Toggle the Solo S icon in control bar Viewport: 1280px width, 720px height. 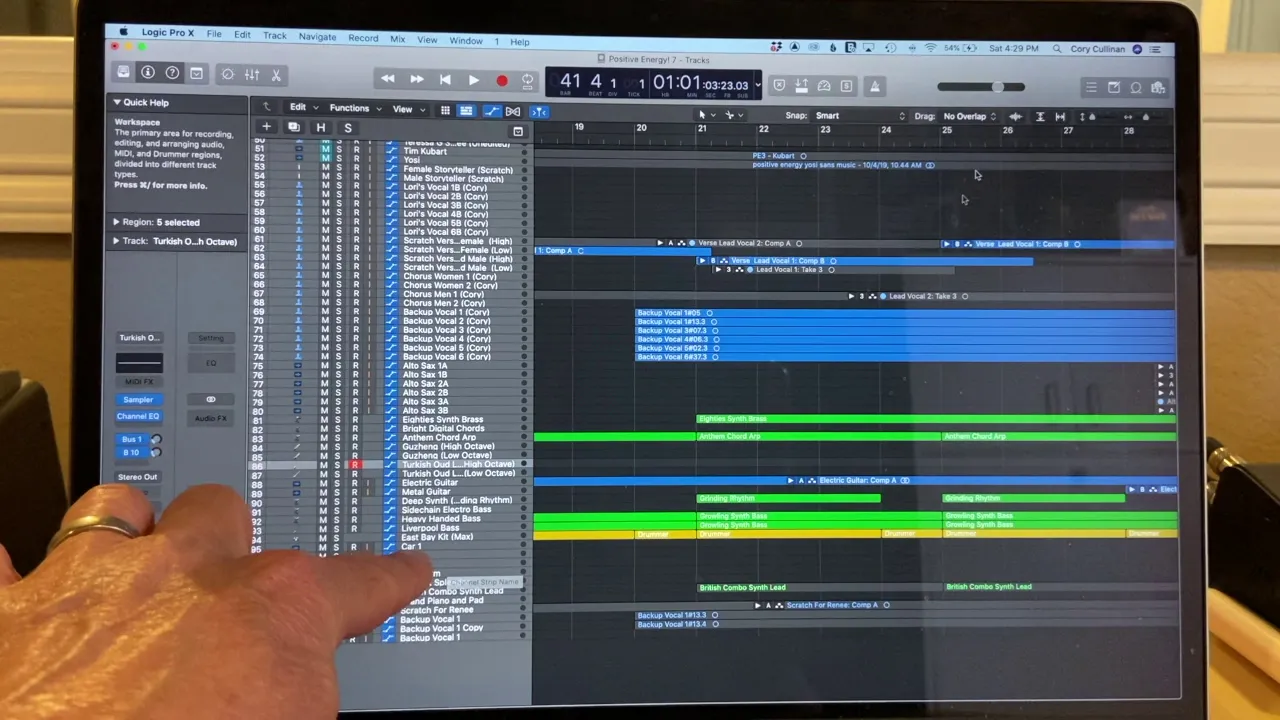pos(847,86)
